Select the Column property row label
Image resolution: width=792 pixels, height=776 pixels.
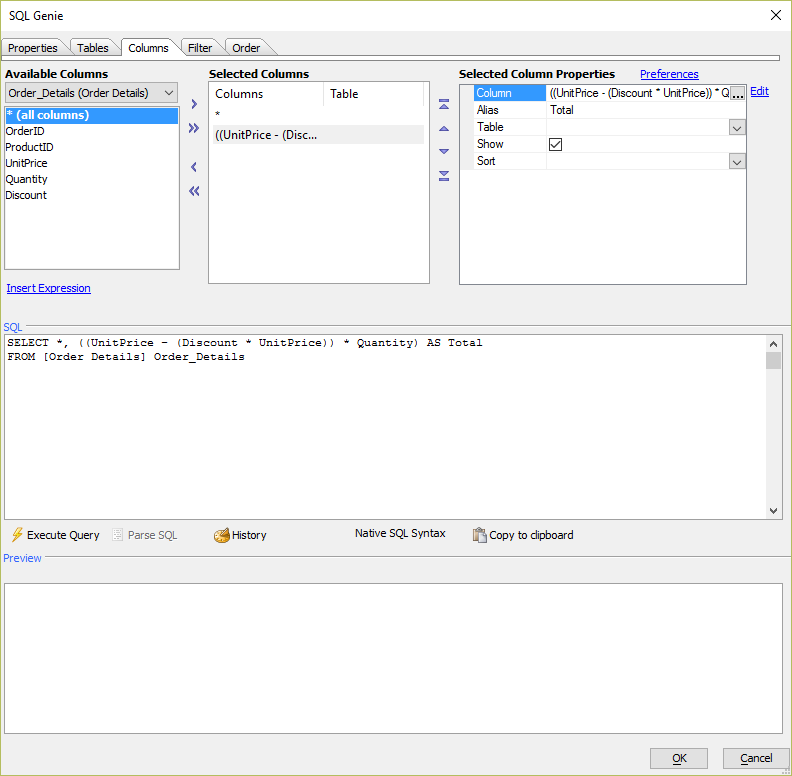coord(509,93)
